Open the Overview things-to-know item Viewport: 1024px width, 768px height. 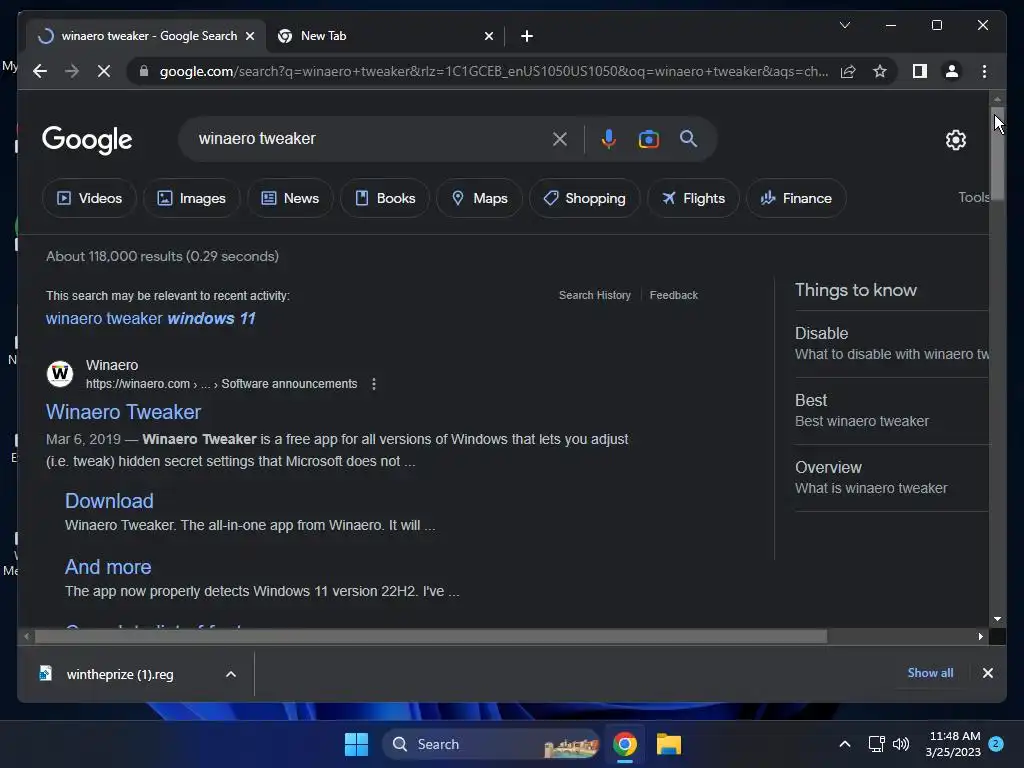(891, 477)
